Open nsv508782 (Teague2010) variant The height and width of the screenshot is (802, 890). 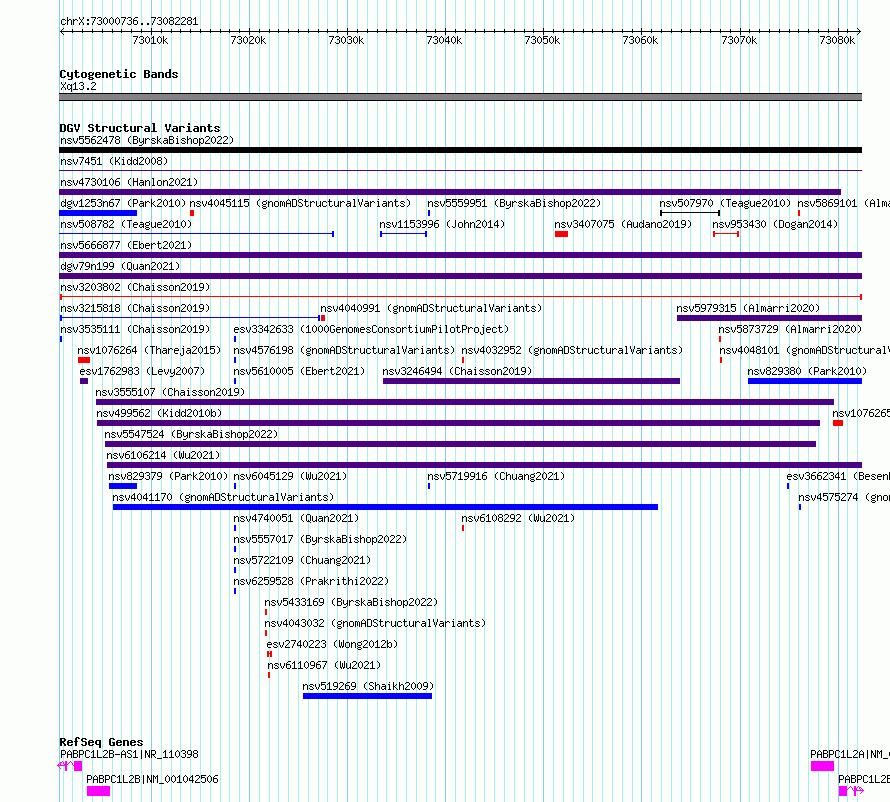pos(126,224)
